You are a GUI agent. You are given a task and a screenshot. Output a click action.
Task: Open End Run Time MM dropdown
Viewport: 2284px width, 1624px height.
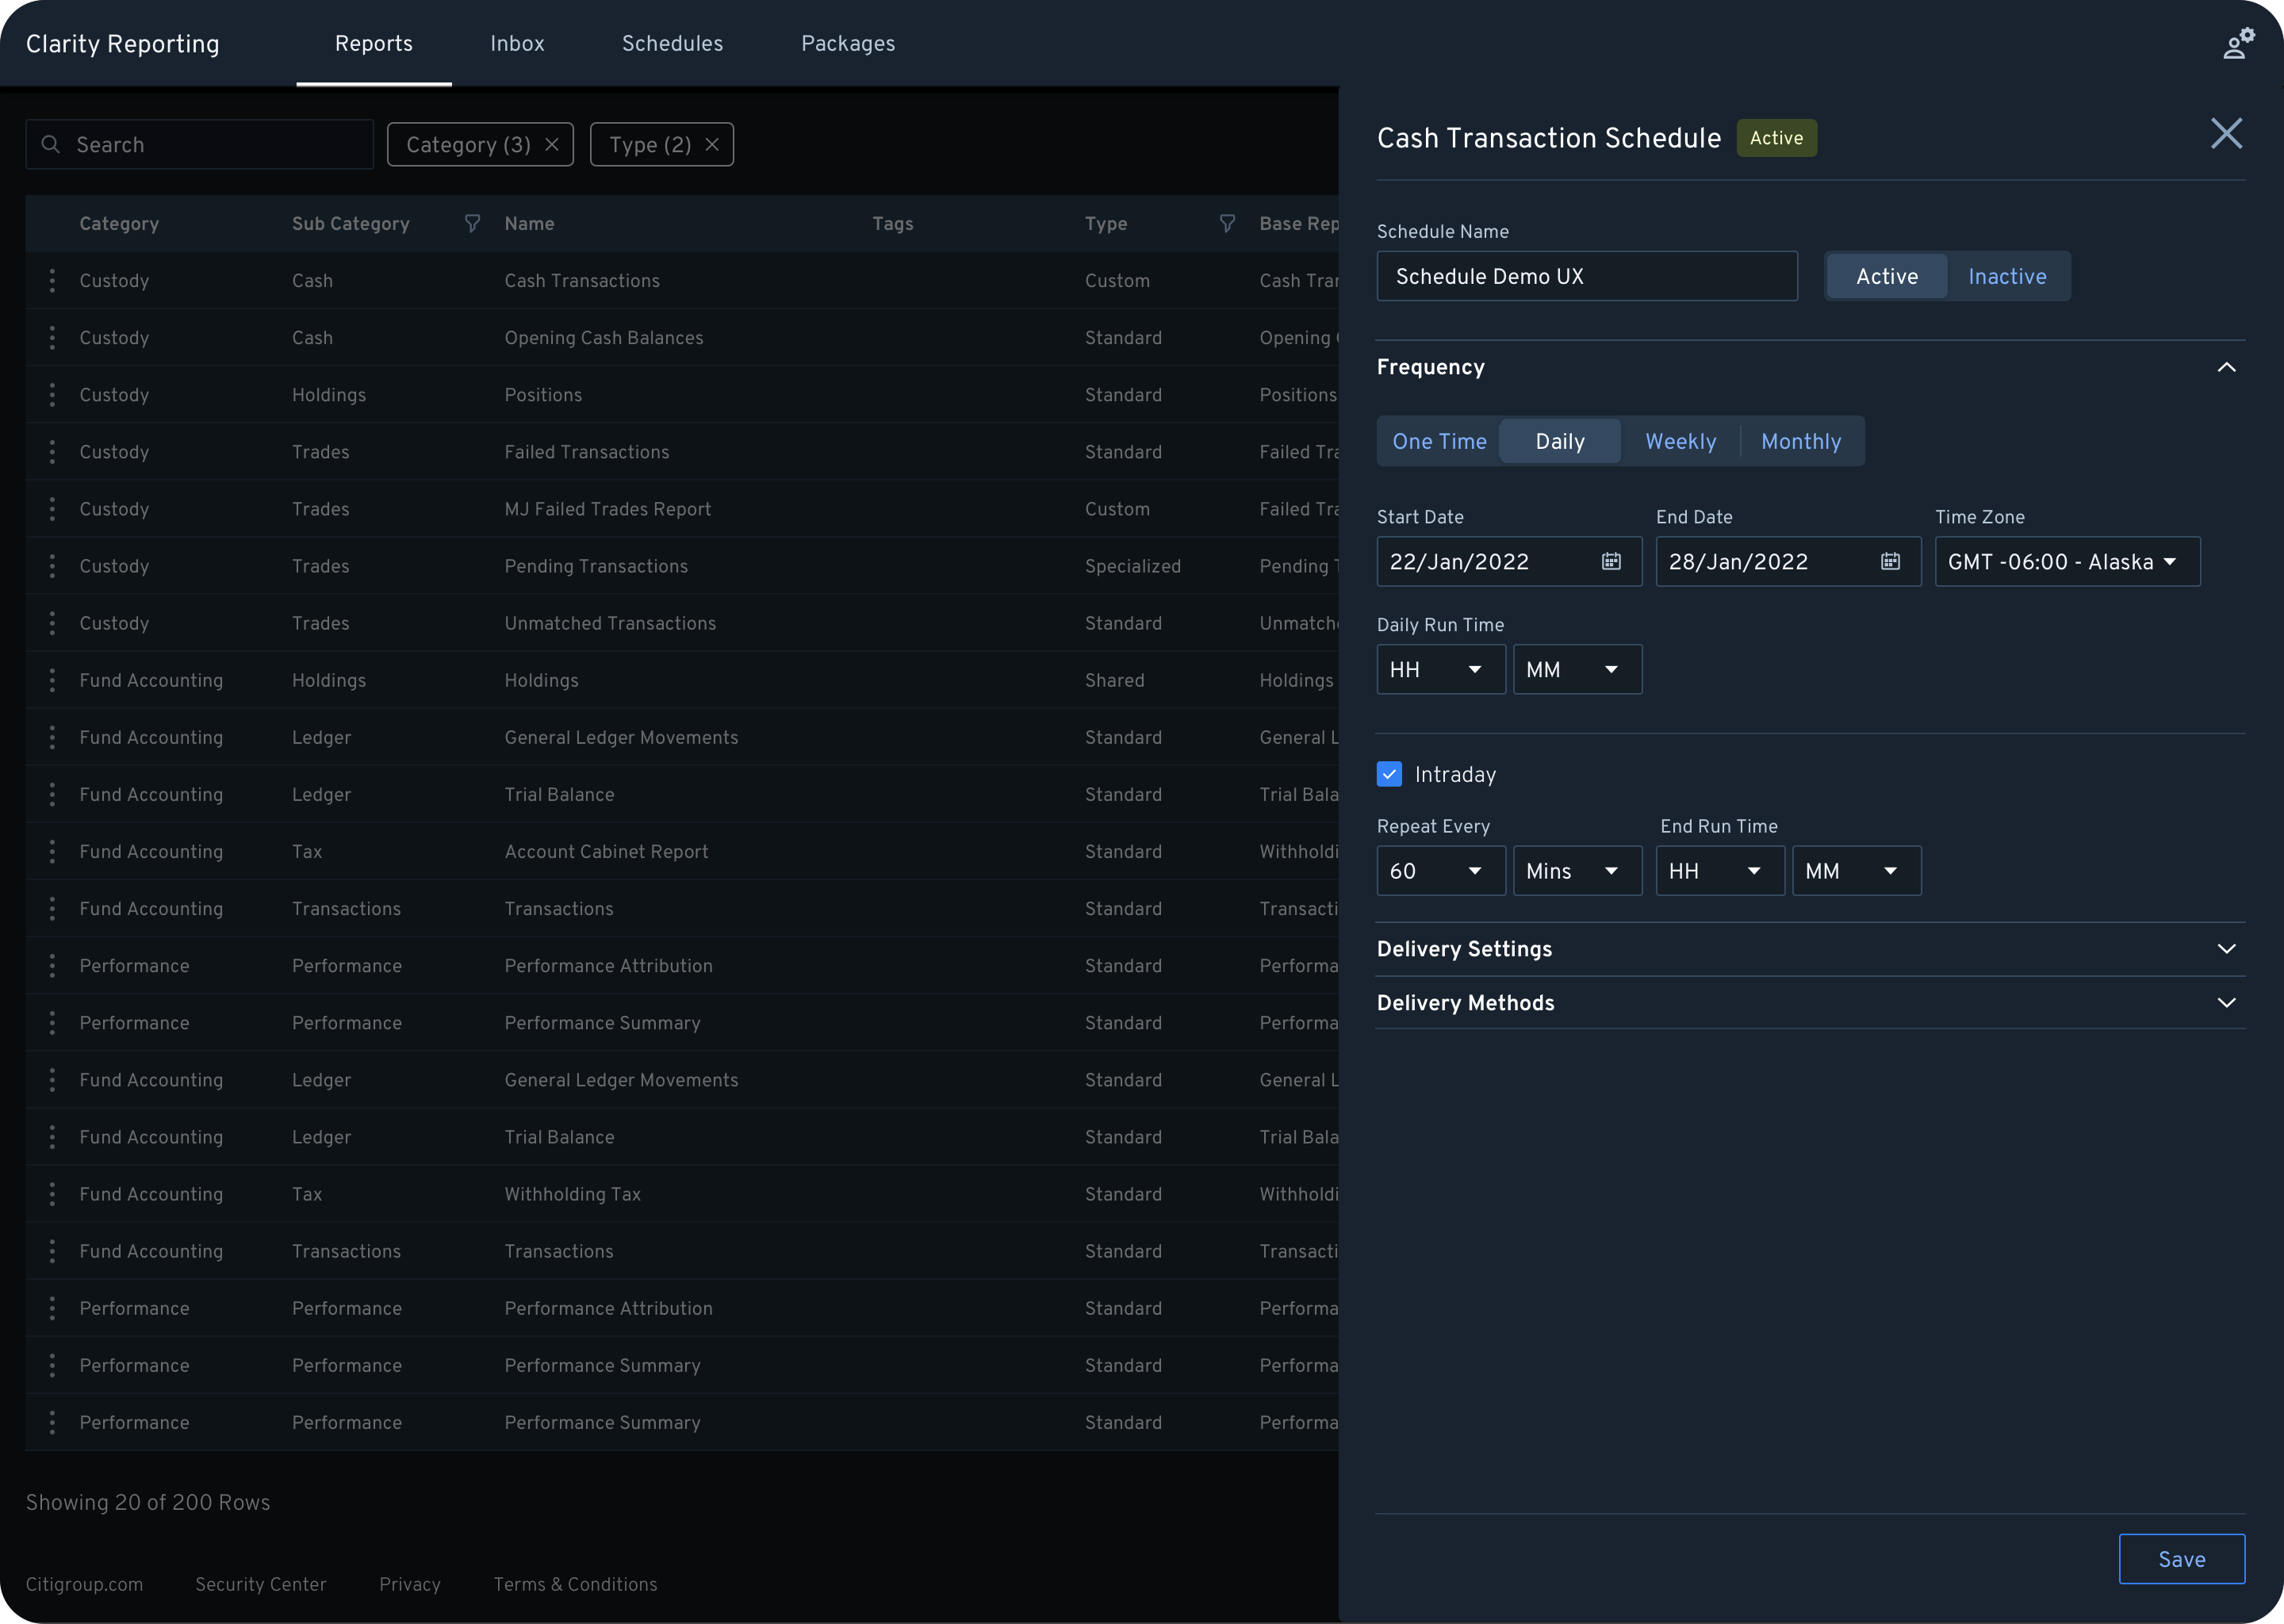coord(1856,871)
